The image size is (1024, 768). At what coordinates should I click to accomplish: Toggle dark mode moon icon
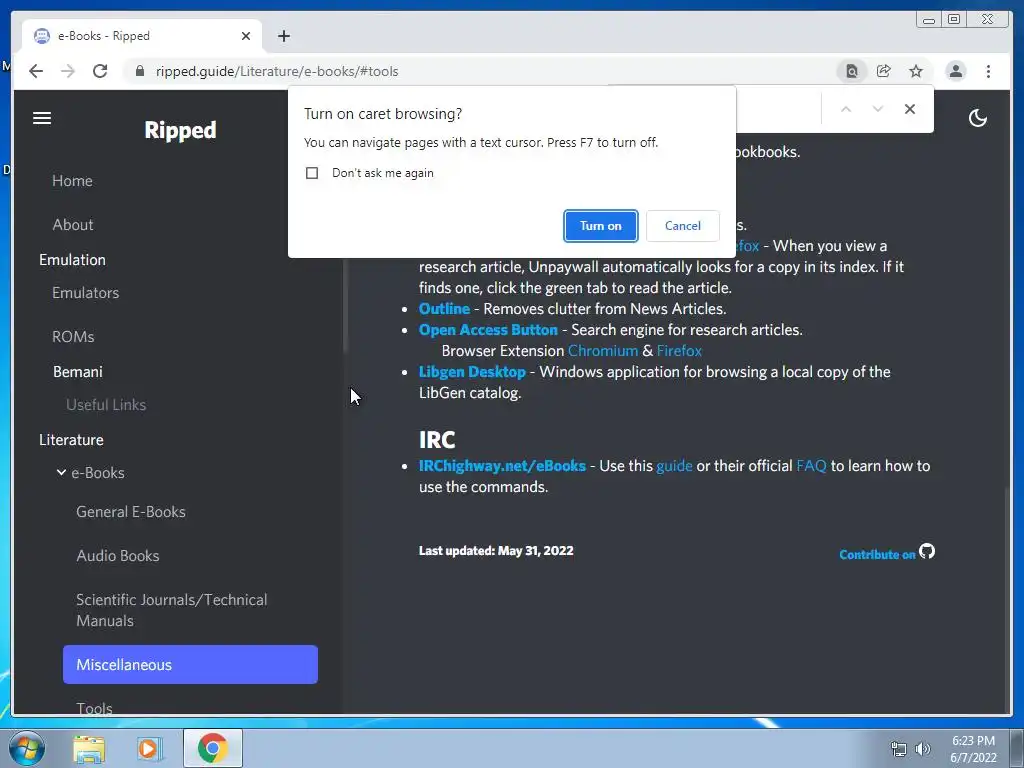pos(977,118)
